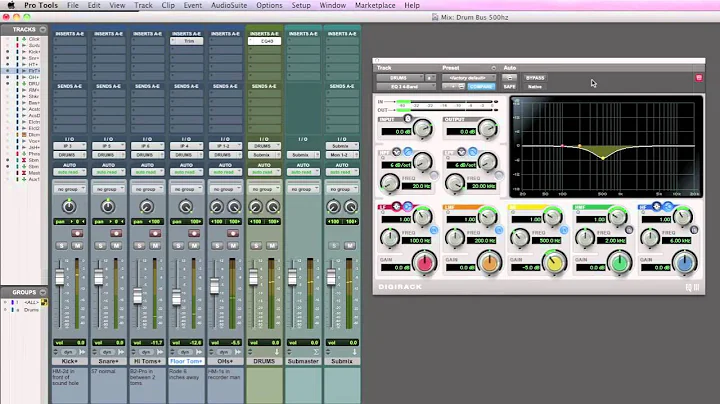Toggle BYPASS on the EQ plug-in
The width and height of the screenshot is (720, 404).
[535, 78]
